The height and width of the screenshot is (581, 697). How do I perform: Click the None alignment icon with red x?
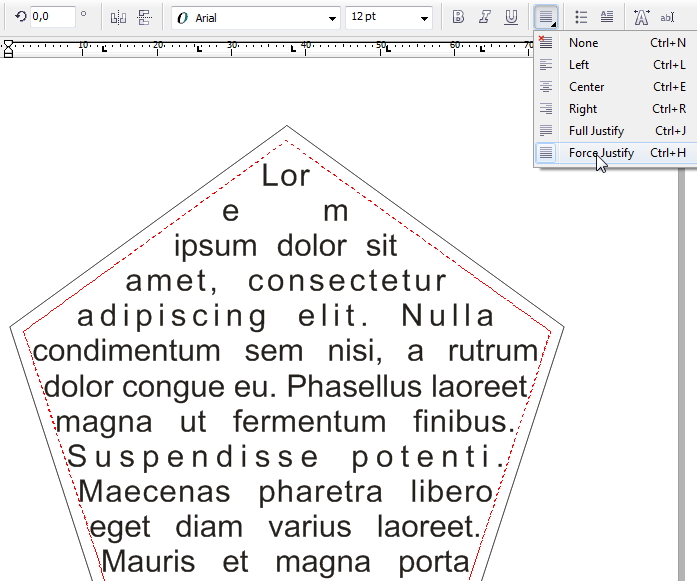tap(545, 42)
